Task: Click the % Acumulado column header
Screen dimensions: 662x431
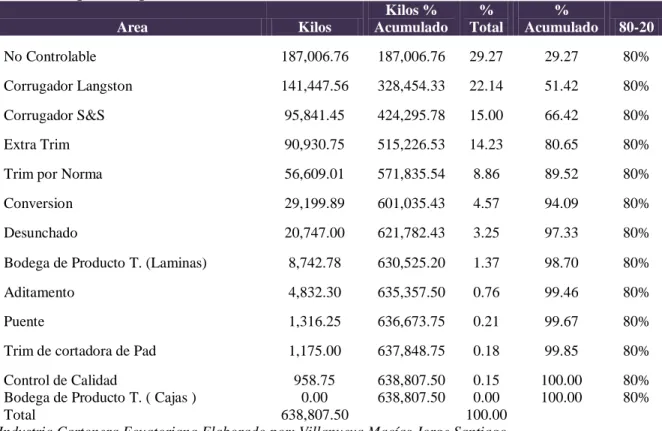Action: [x=561, y=19]
